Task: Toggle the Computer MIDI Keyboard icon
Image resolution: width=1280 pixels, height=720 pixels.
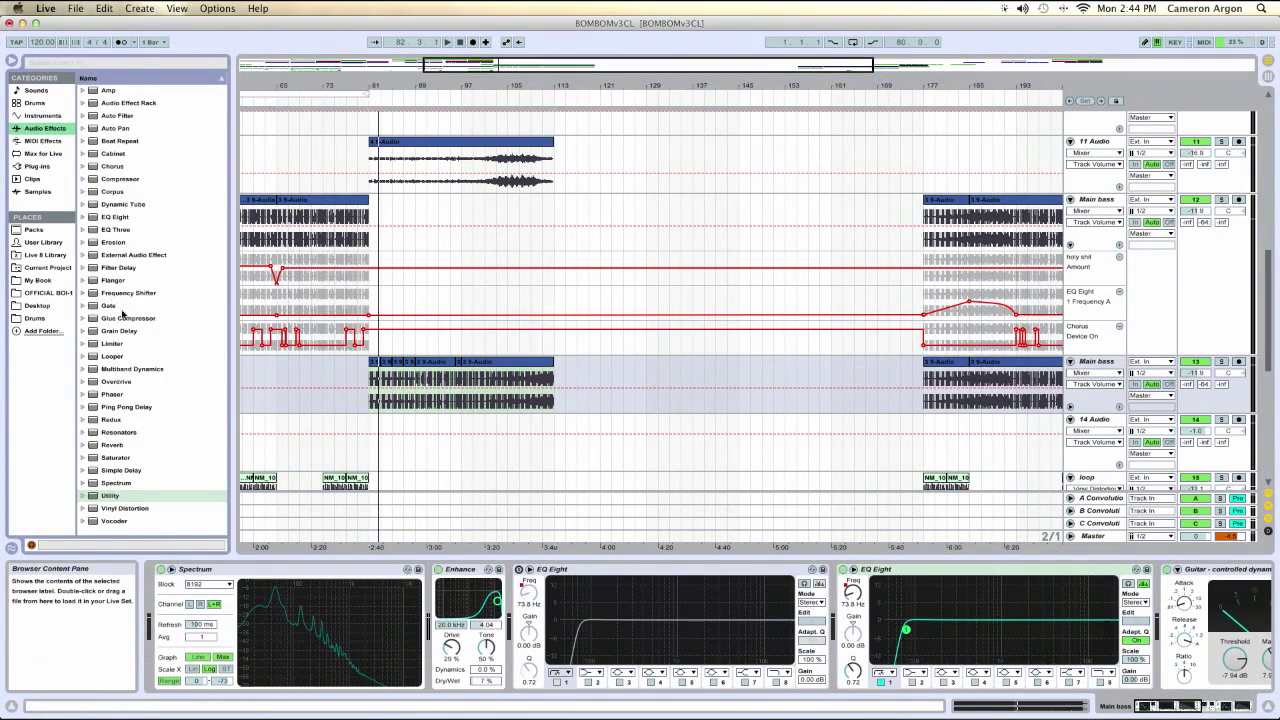Action: pos(1158,42)
